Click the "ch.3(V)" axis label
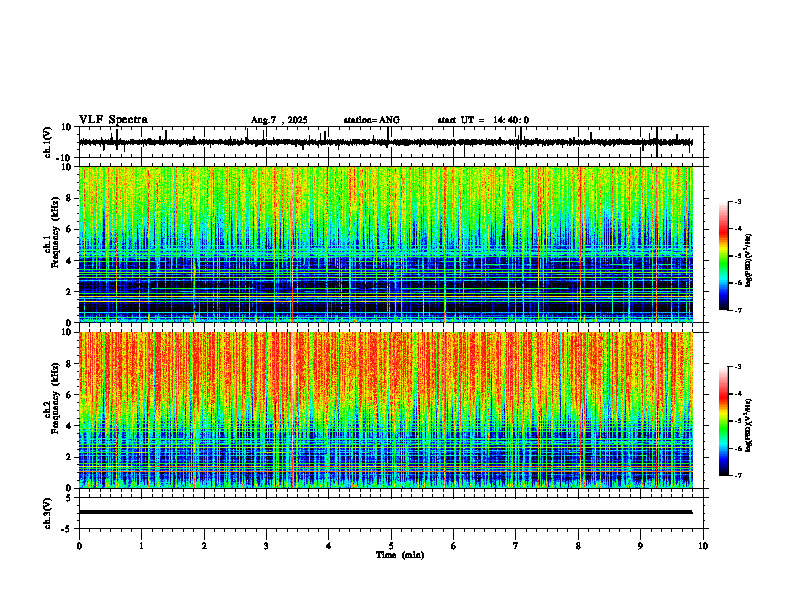The width and height of the screenshot is (792, 612). pos(48,514)
